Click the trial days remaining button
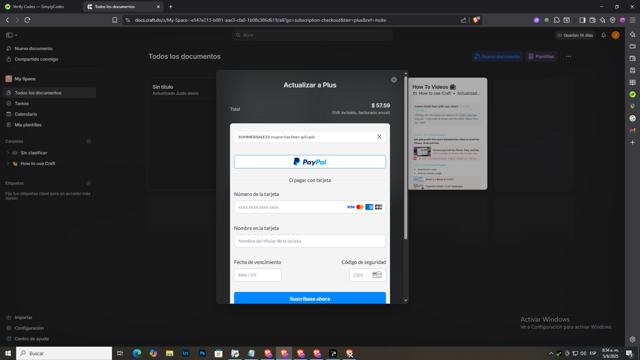The image size is (640, 360). point(575,36)
